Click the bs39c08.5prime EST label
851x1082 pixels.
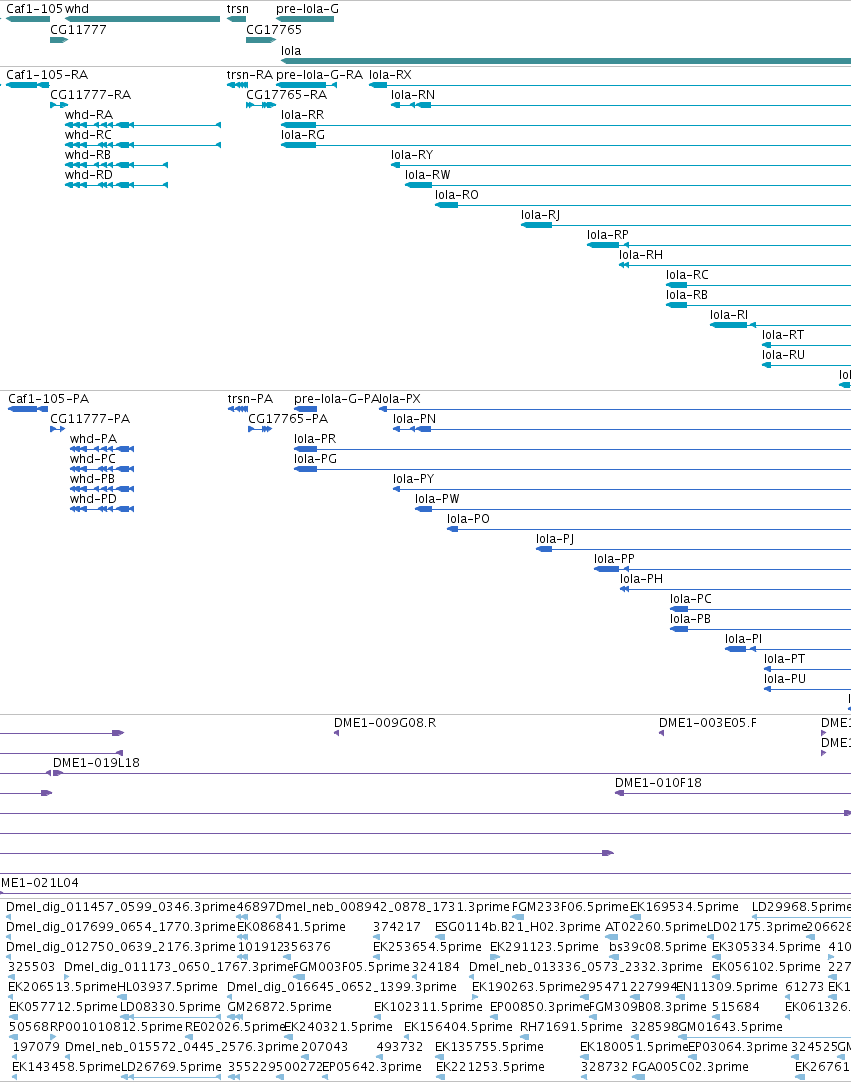(x=658, y=947)
